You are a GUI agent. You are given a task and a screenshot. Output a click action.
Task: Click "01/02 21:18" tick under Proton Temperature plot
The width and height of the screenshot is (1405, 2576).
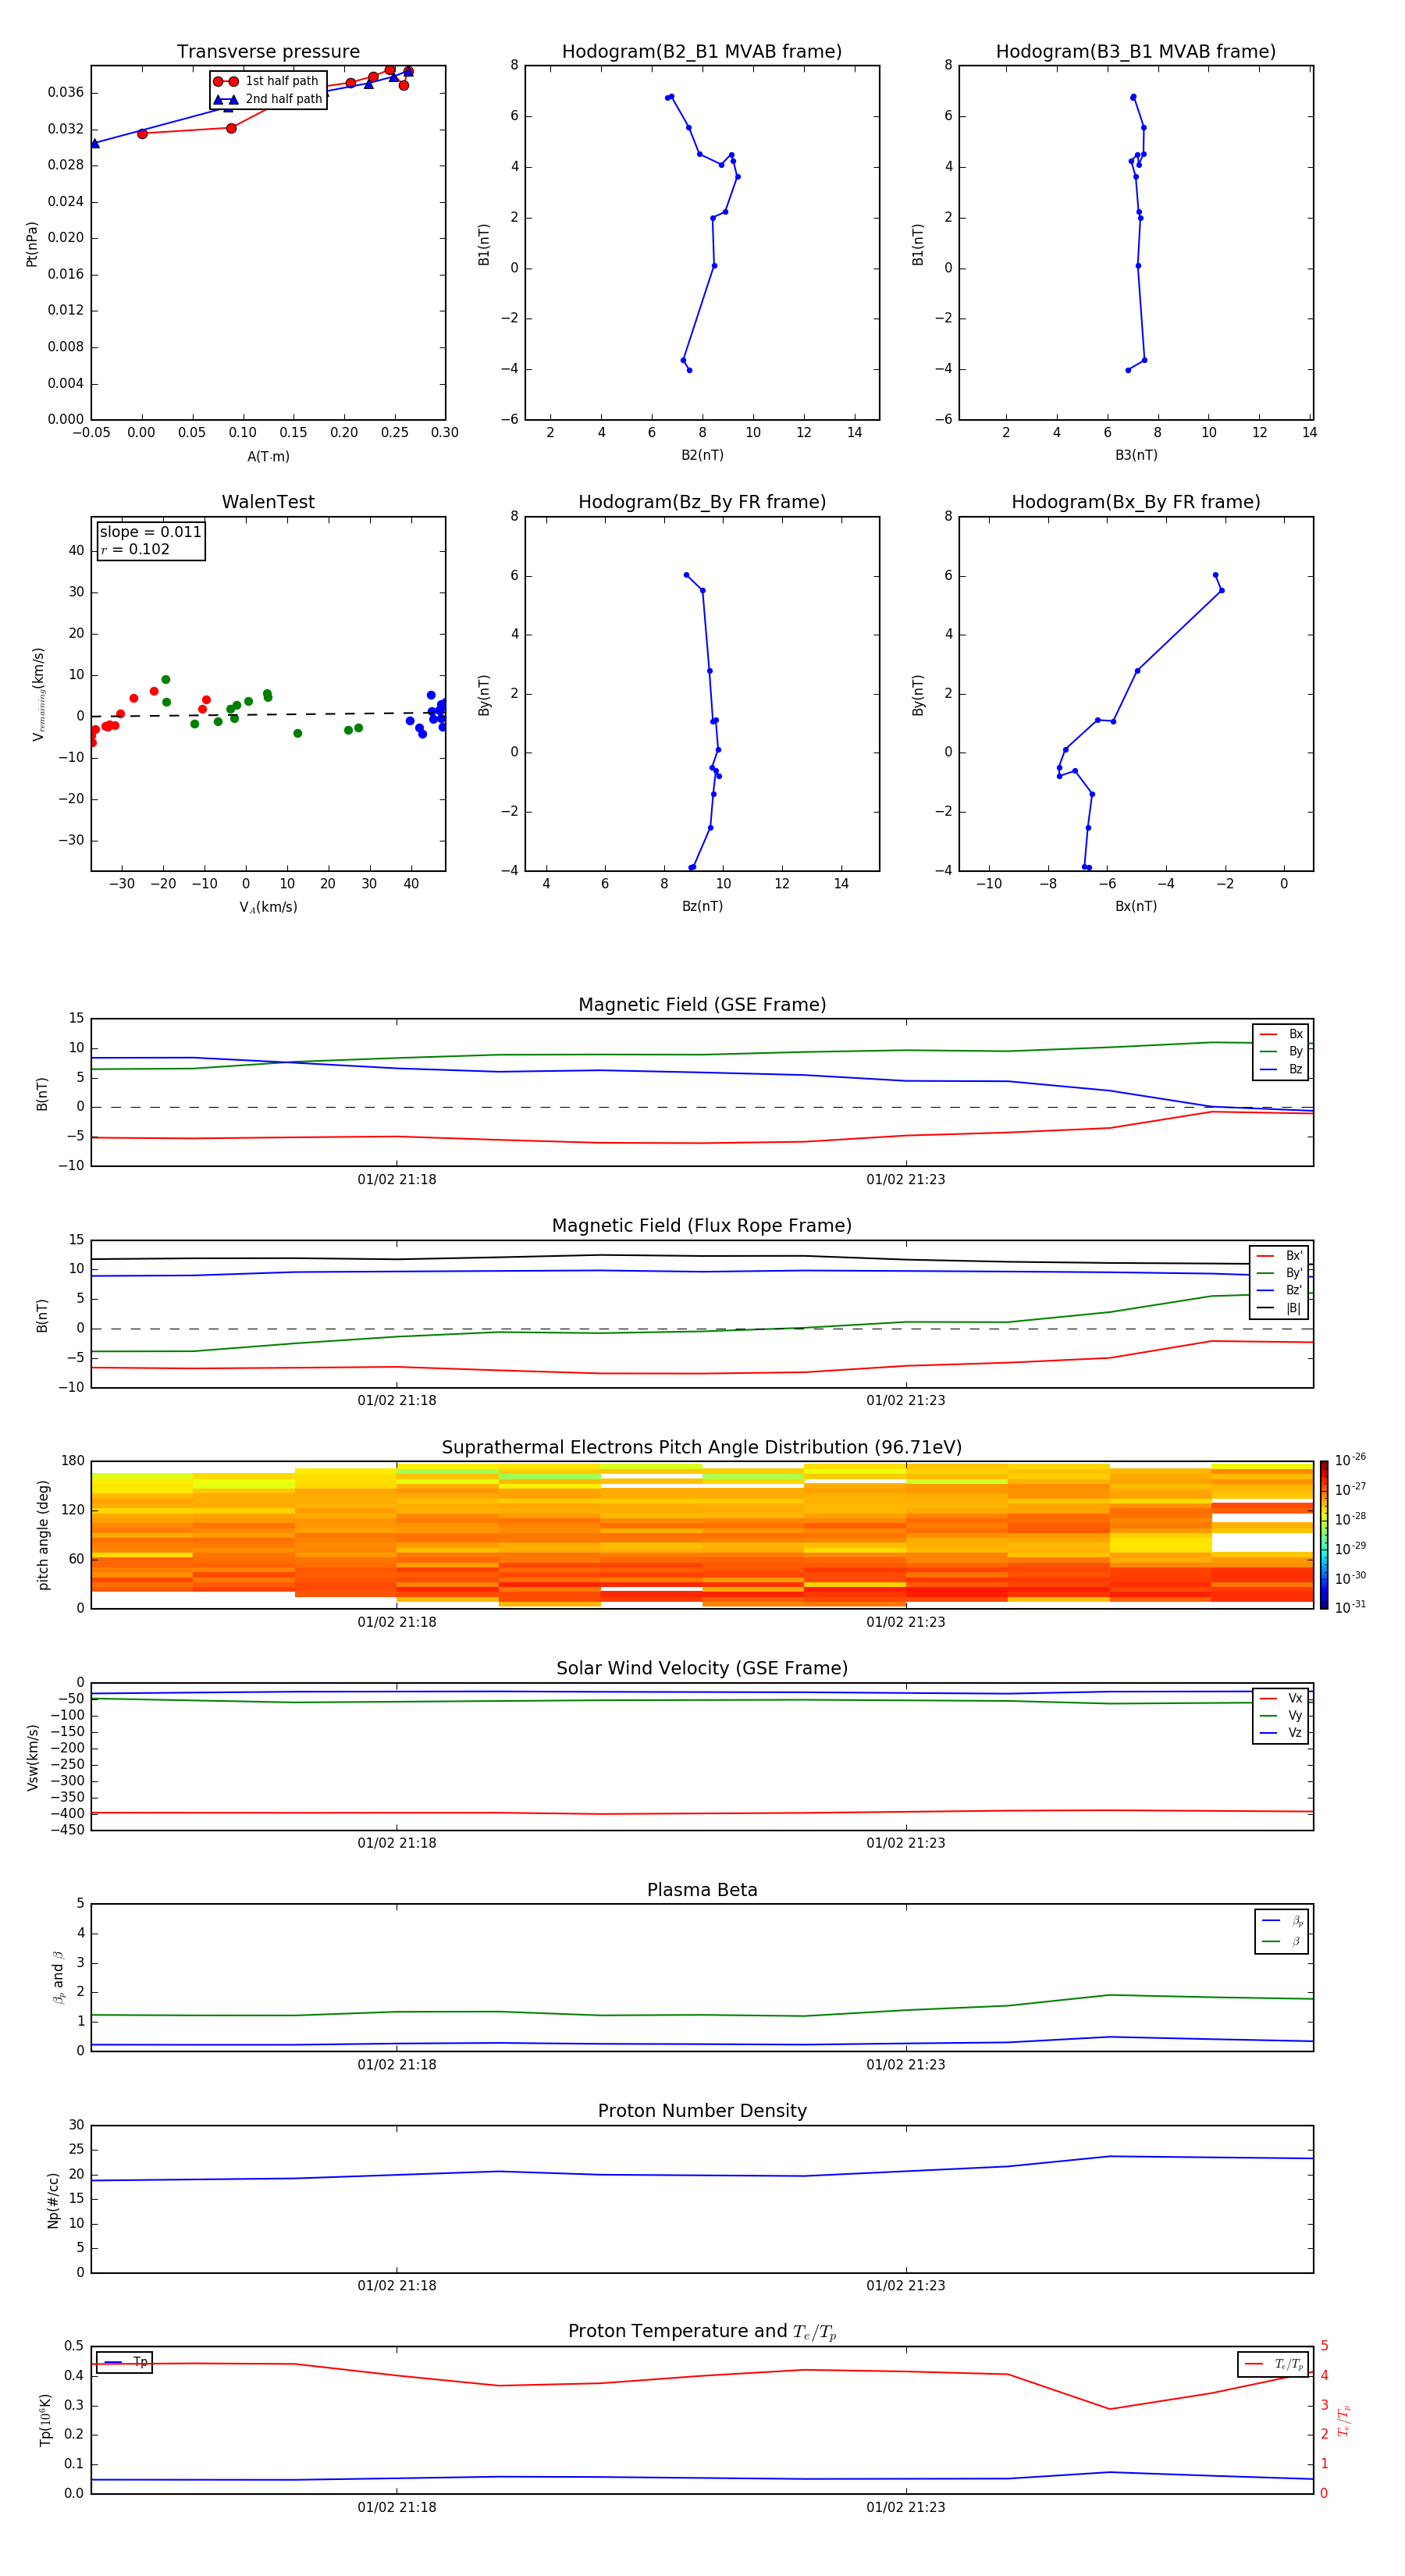(x=397, y=2507)
